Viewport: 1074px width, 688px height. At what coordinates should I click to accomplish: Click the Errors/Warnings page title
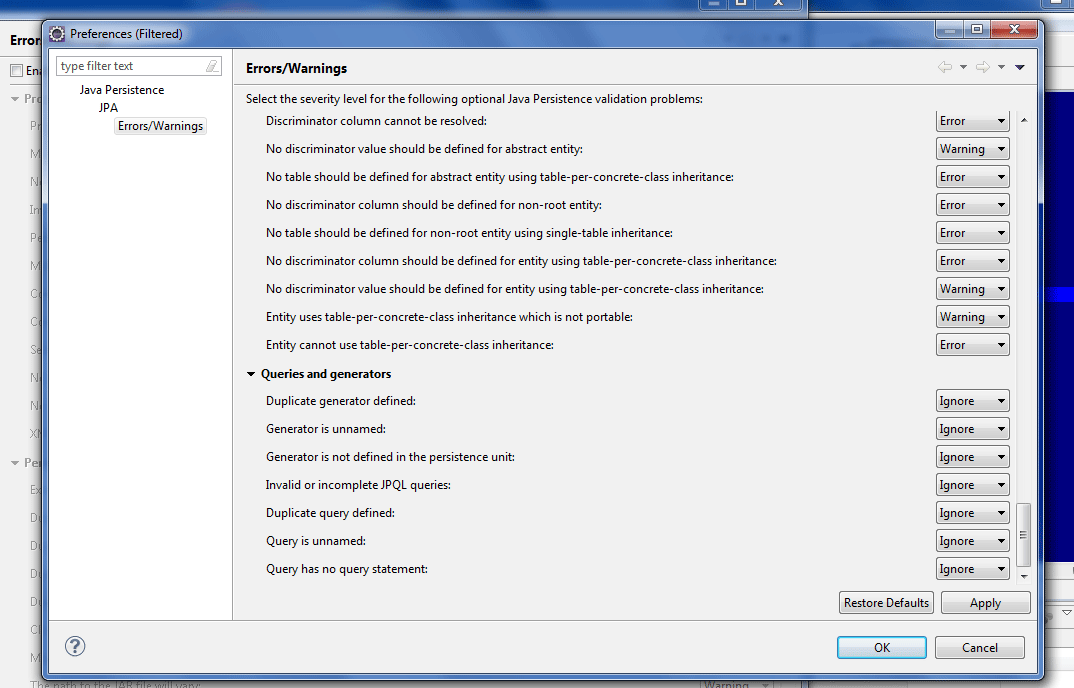coord(297,69)
